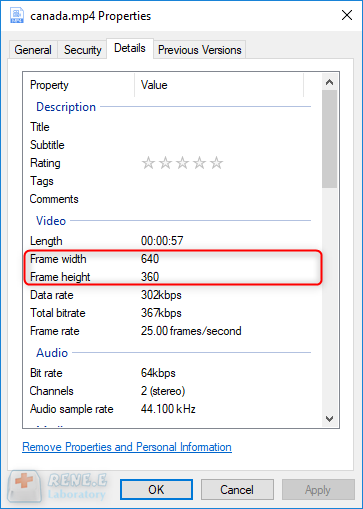Close the canada.mp4 Properties dialog

coord(347,15)
